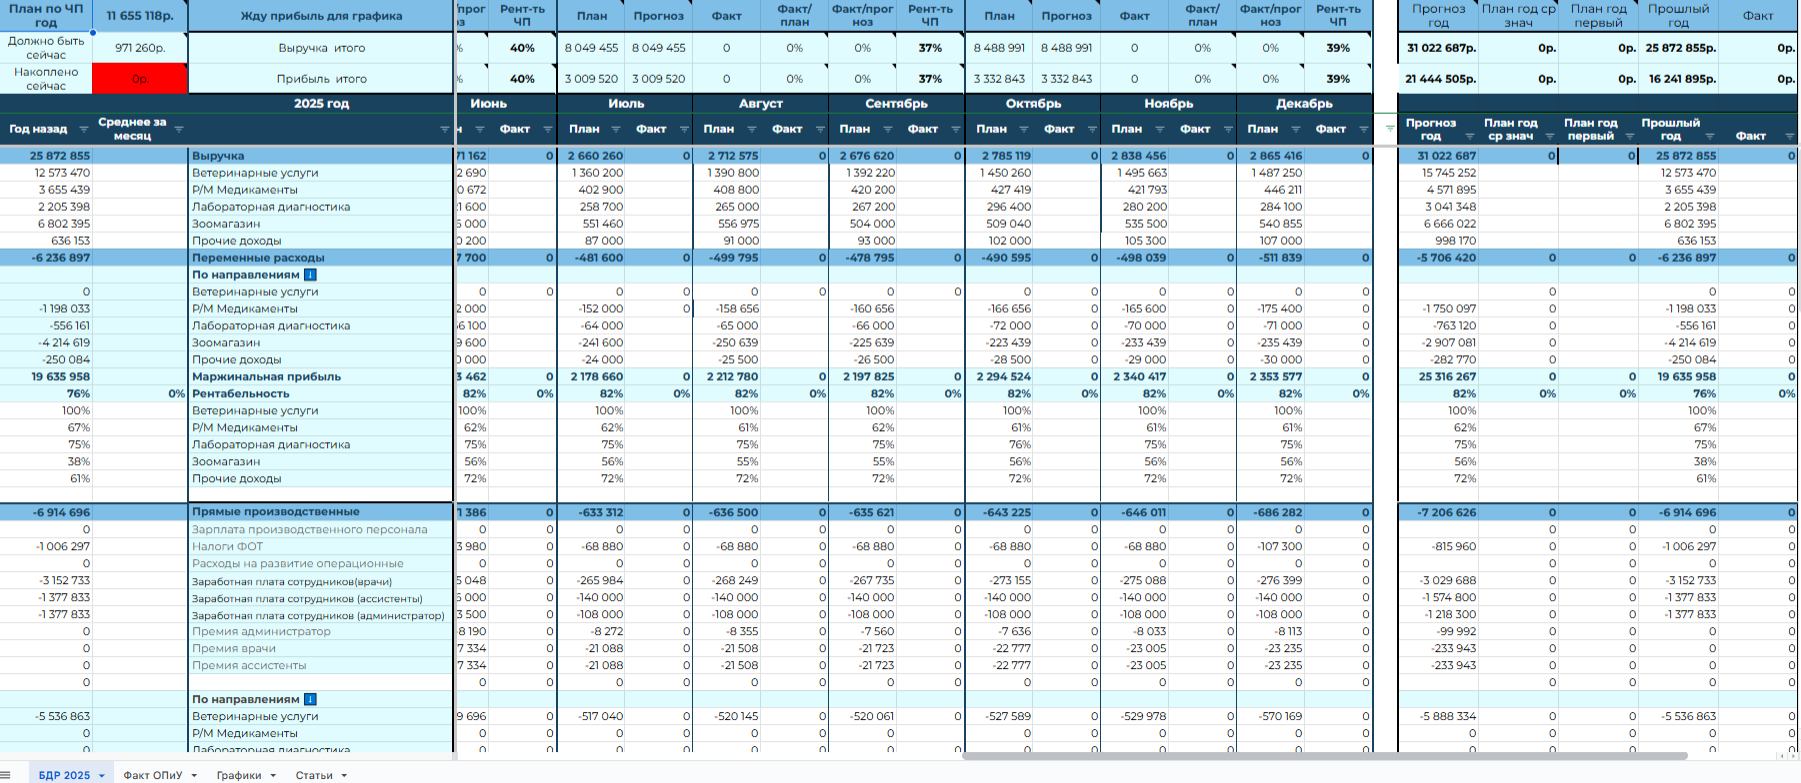This screenshot has height=783, width=1801.
Task: Select Ноябрь Прямые производственные value -646 011
Action: pyautogui.click(x=1135, y=512)
